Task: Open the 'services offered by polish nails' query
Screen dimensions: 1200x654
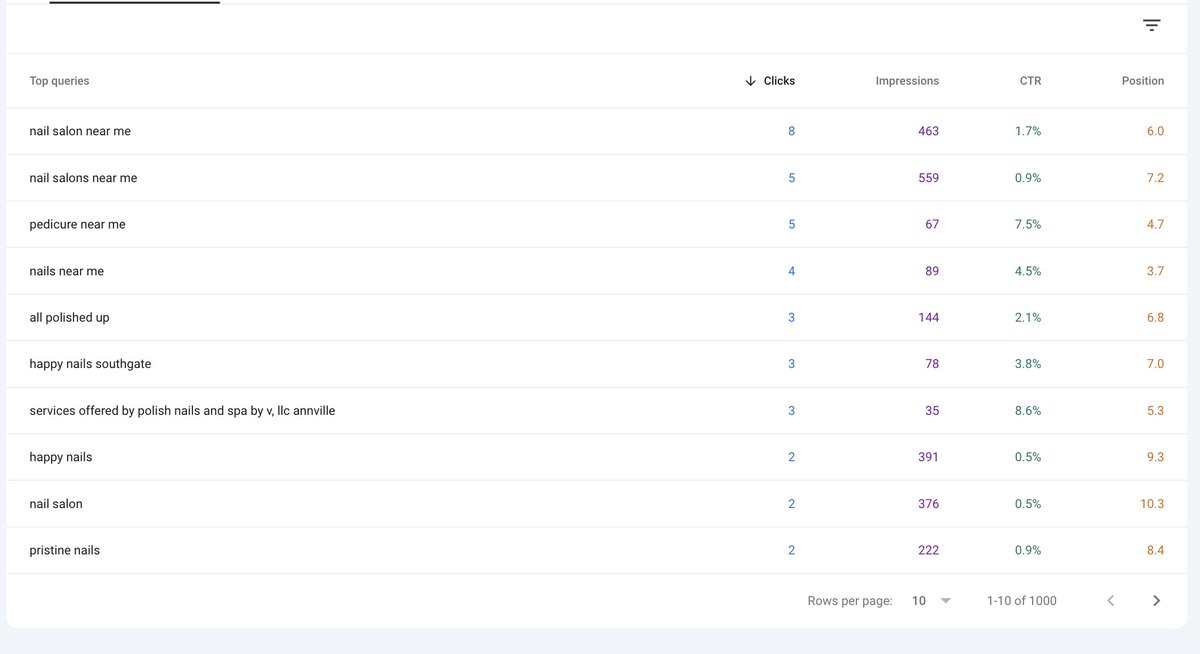Action: (182, 411)
